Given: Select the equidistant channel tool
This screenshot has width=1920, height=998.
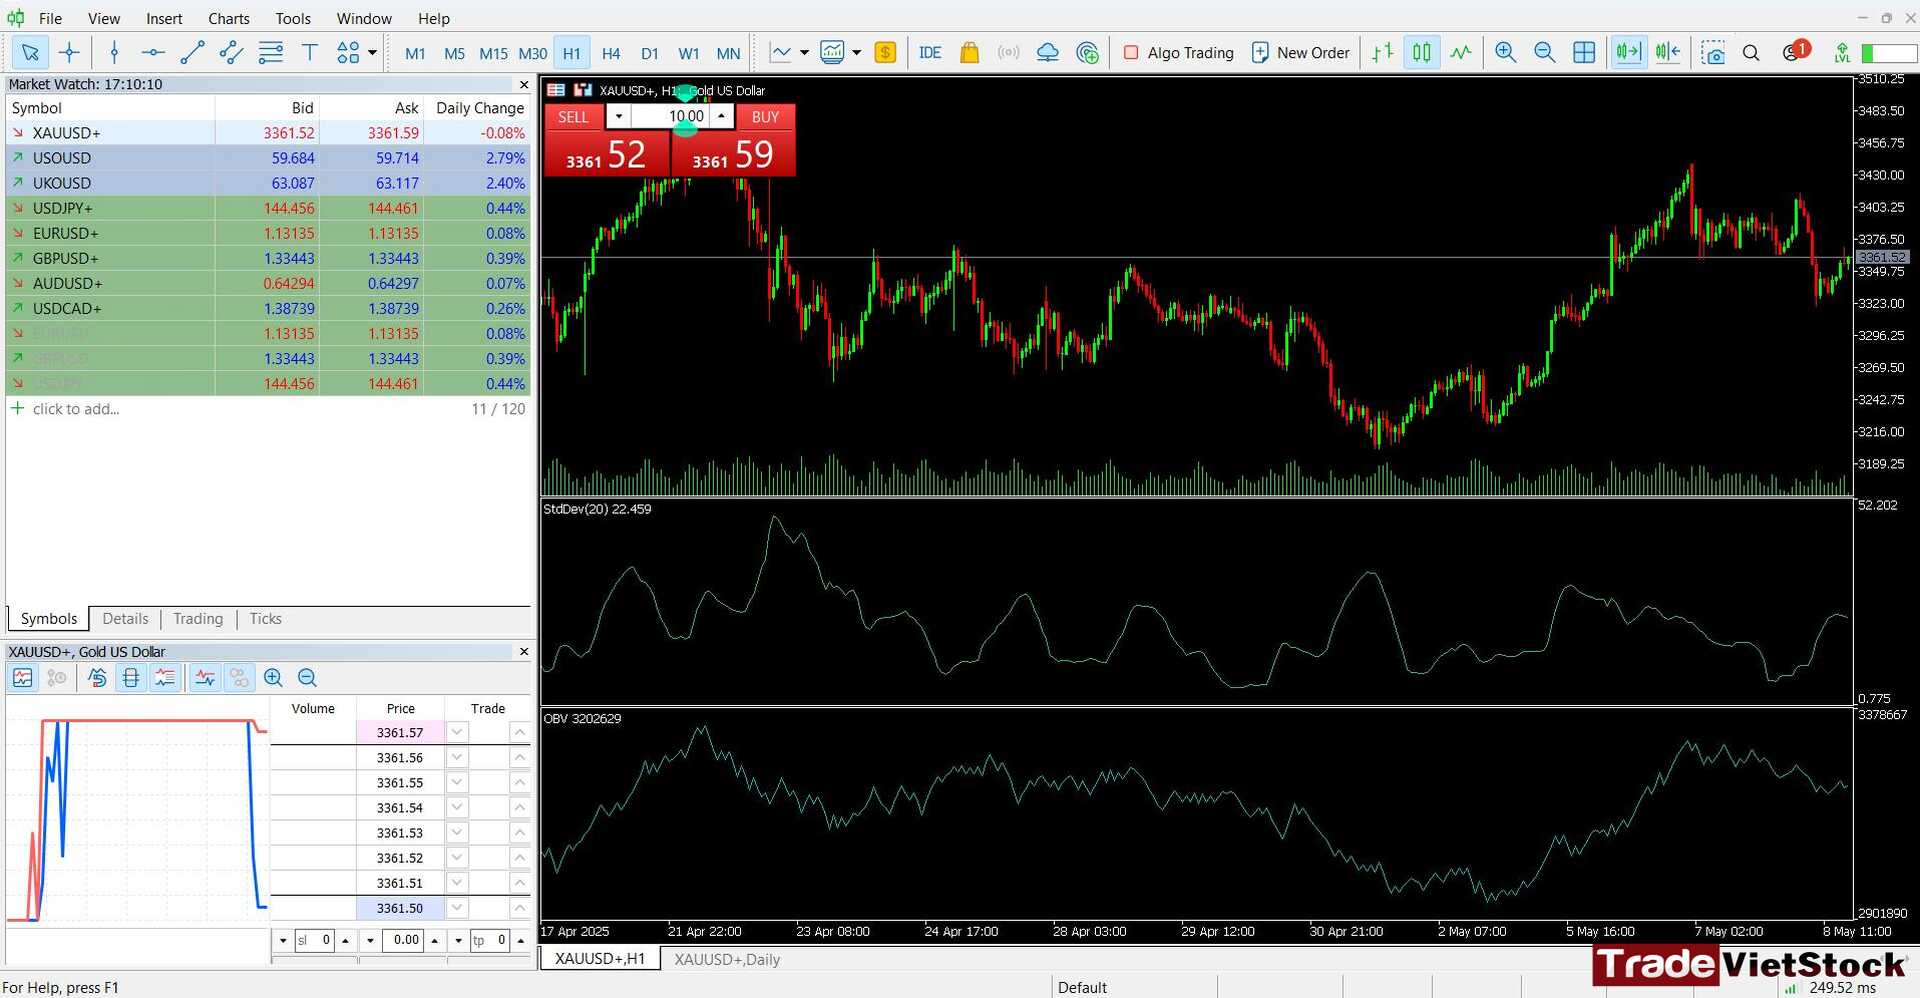Looking at the screenshot, I should coord(231,52).
